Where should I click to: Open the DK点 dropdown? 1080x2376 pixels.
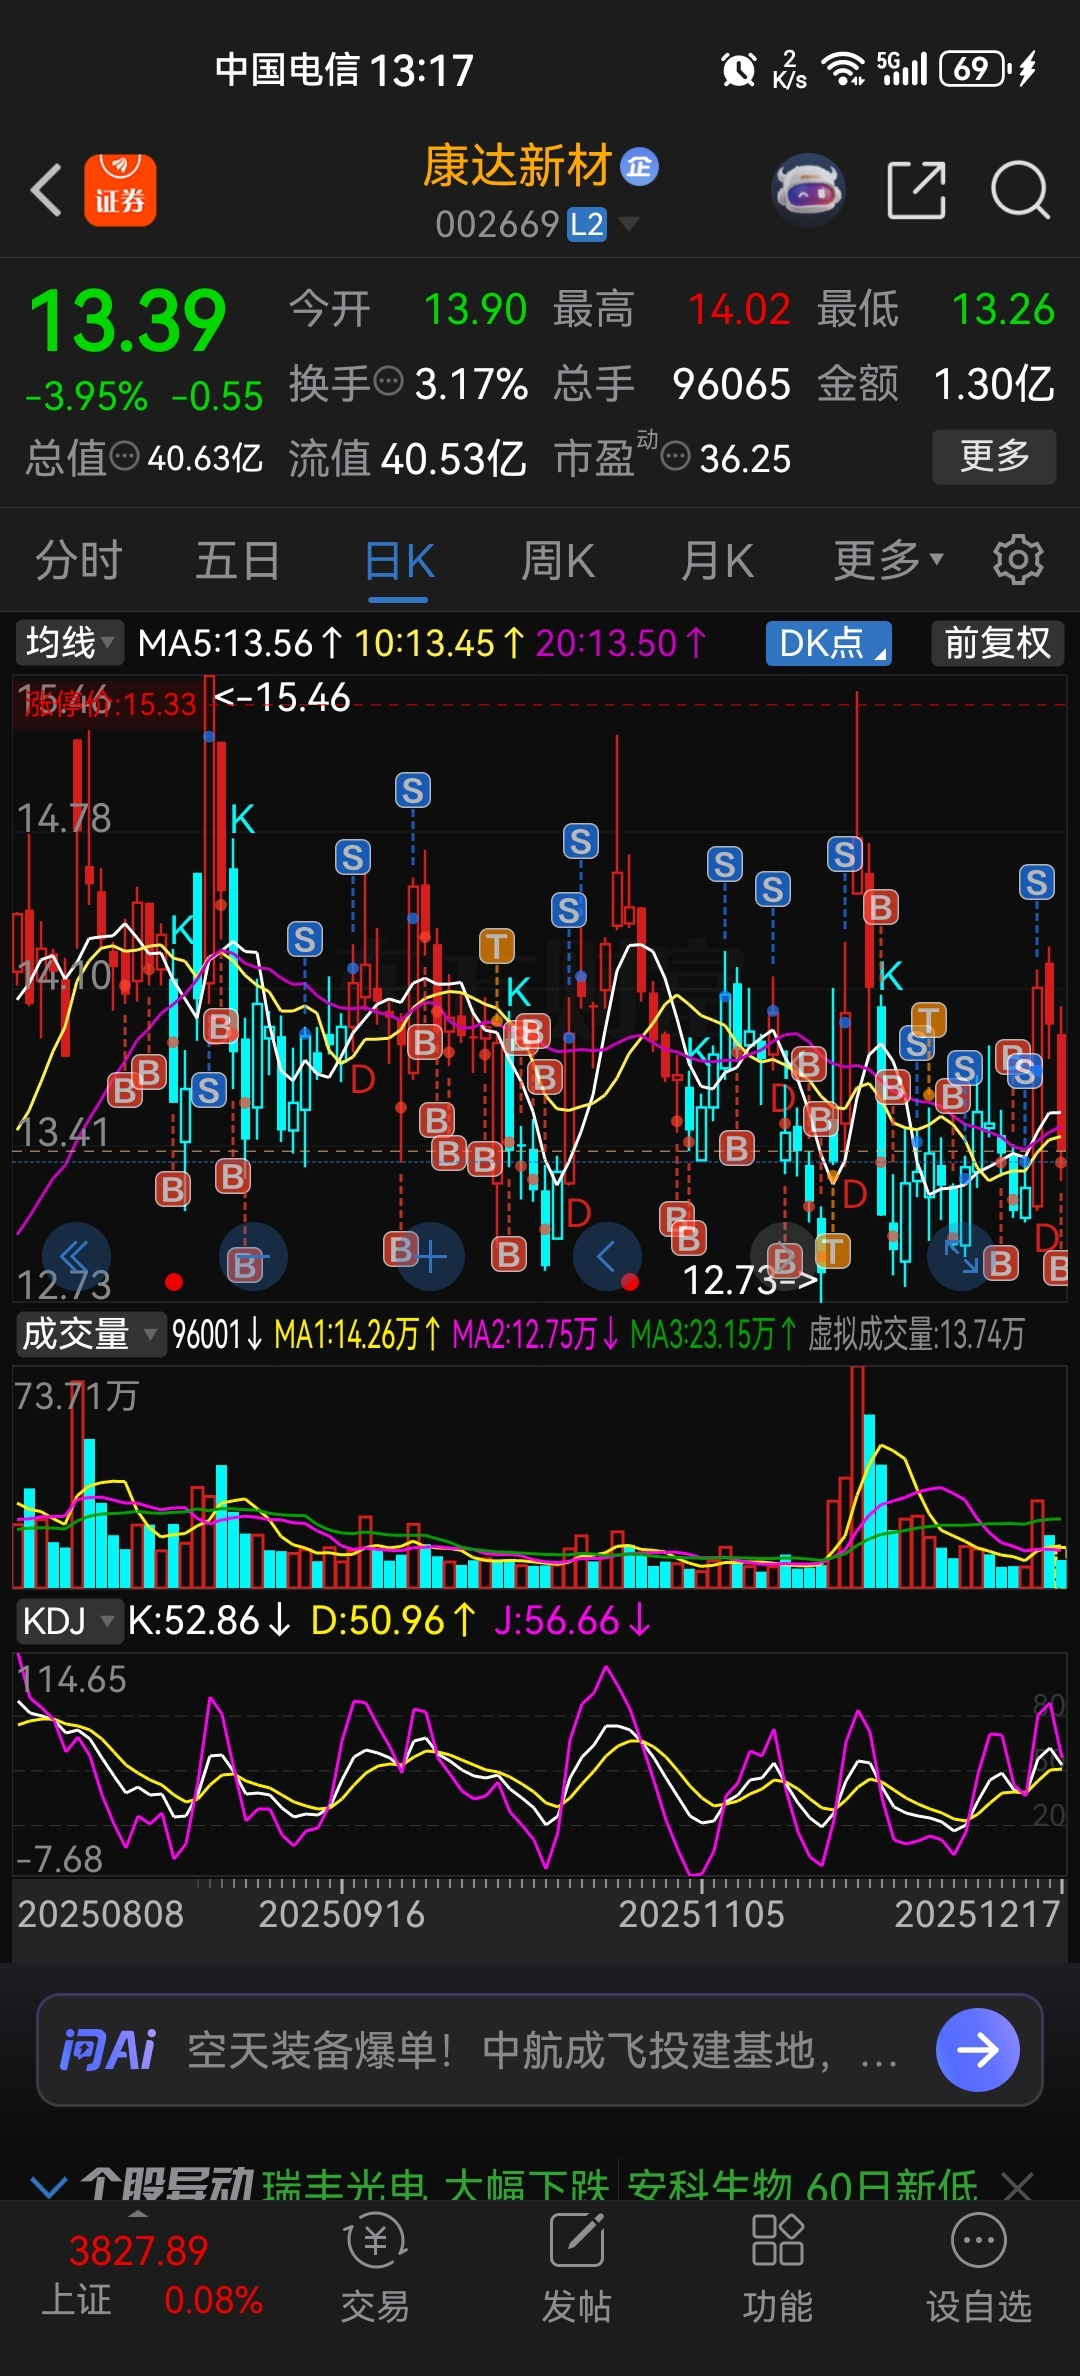829,643
